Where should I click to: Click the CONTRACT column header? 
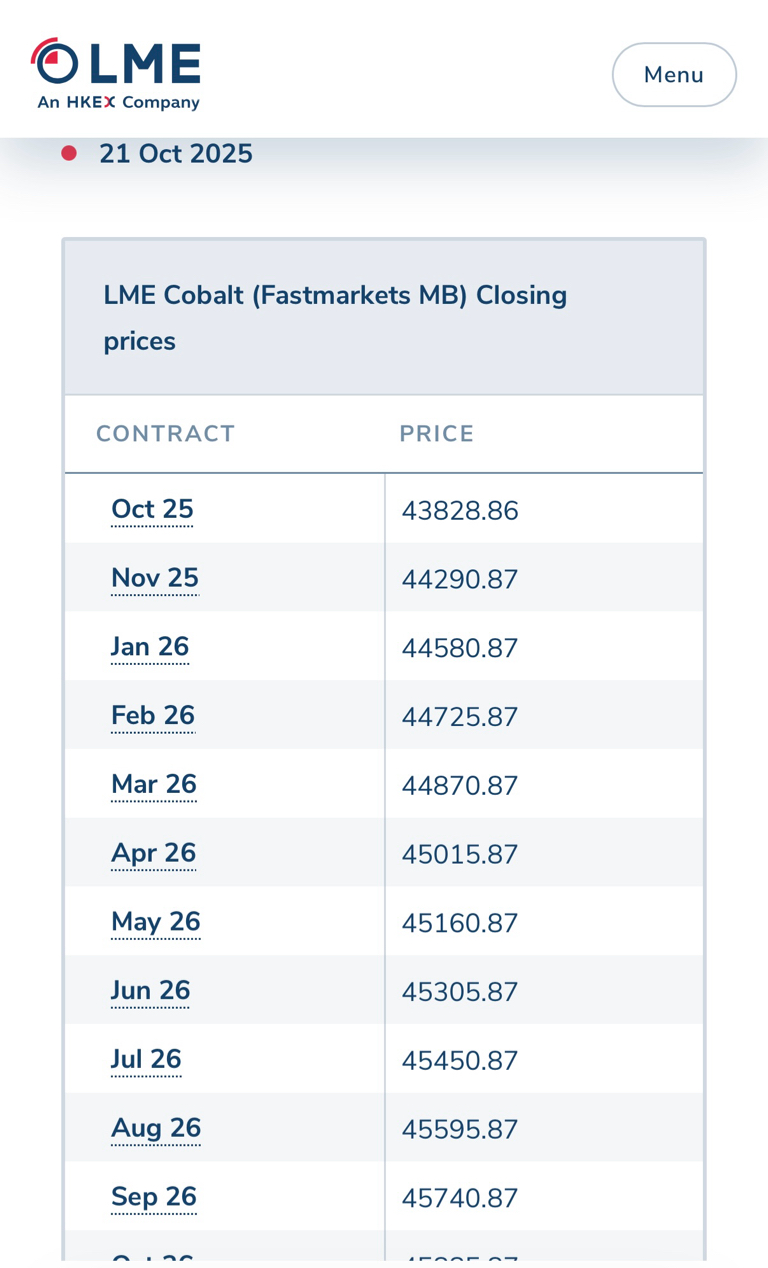[165, 434]
